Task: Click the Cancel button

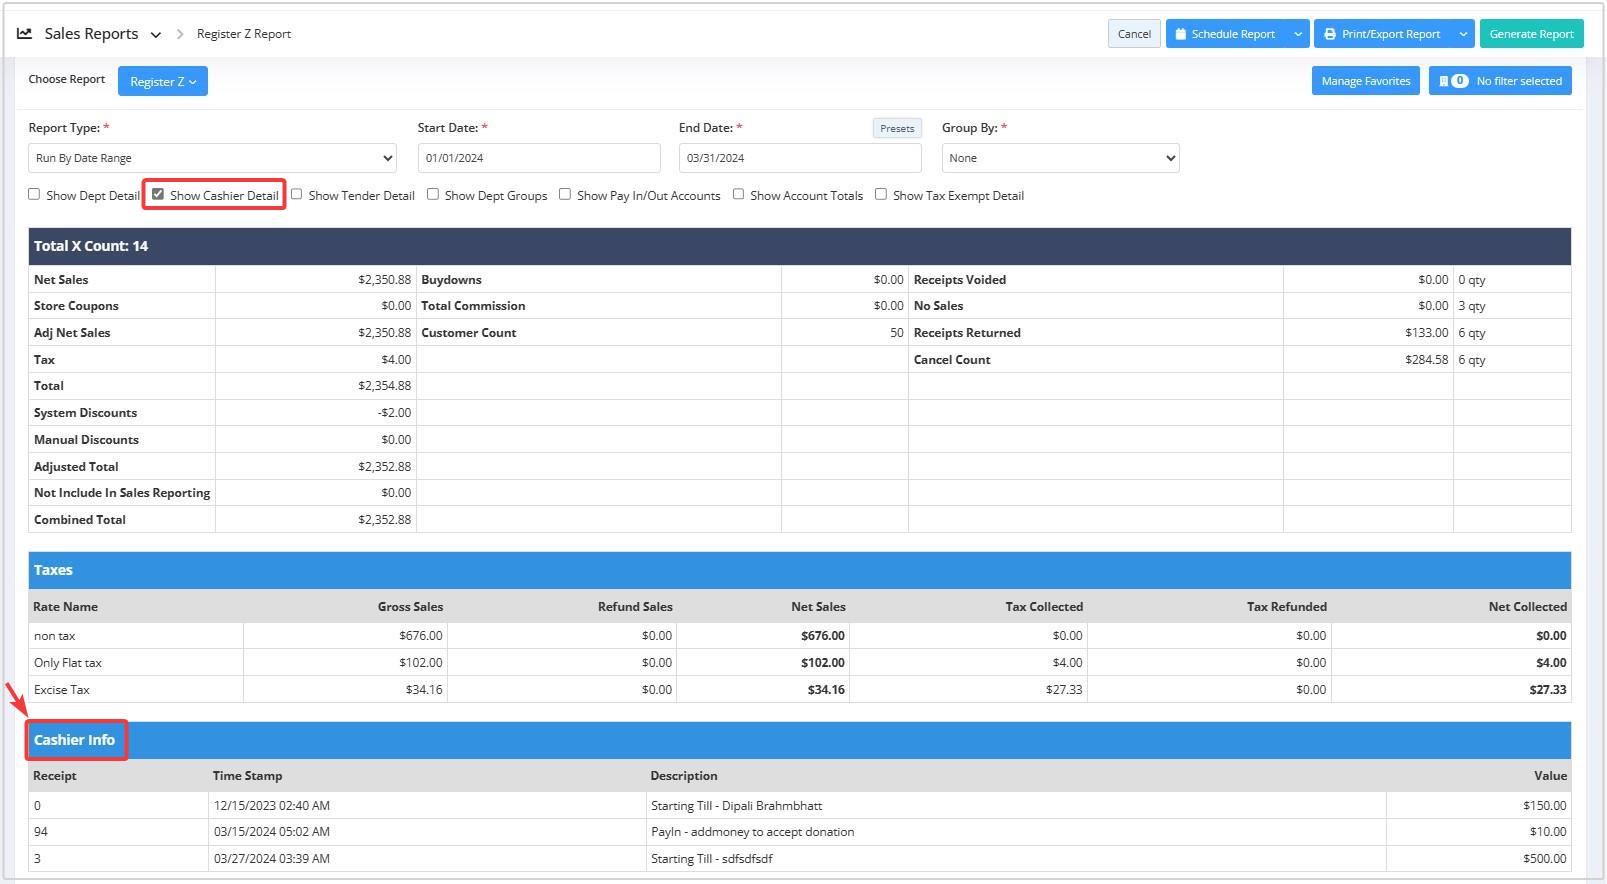Action: (1134, 34)
